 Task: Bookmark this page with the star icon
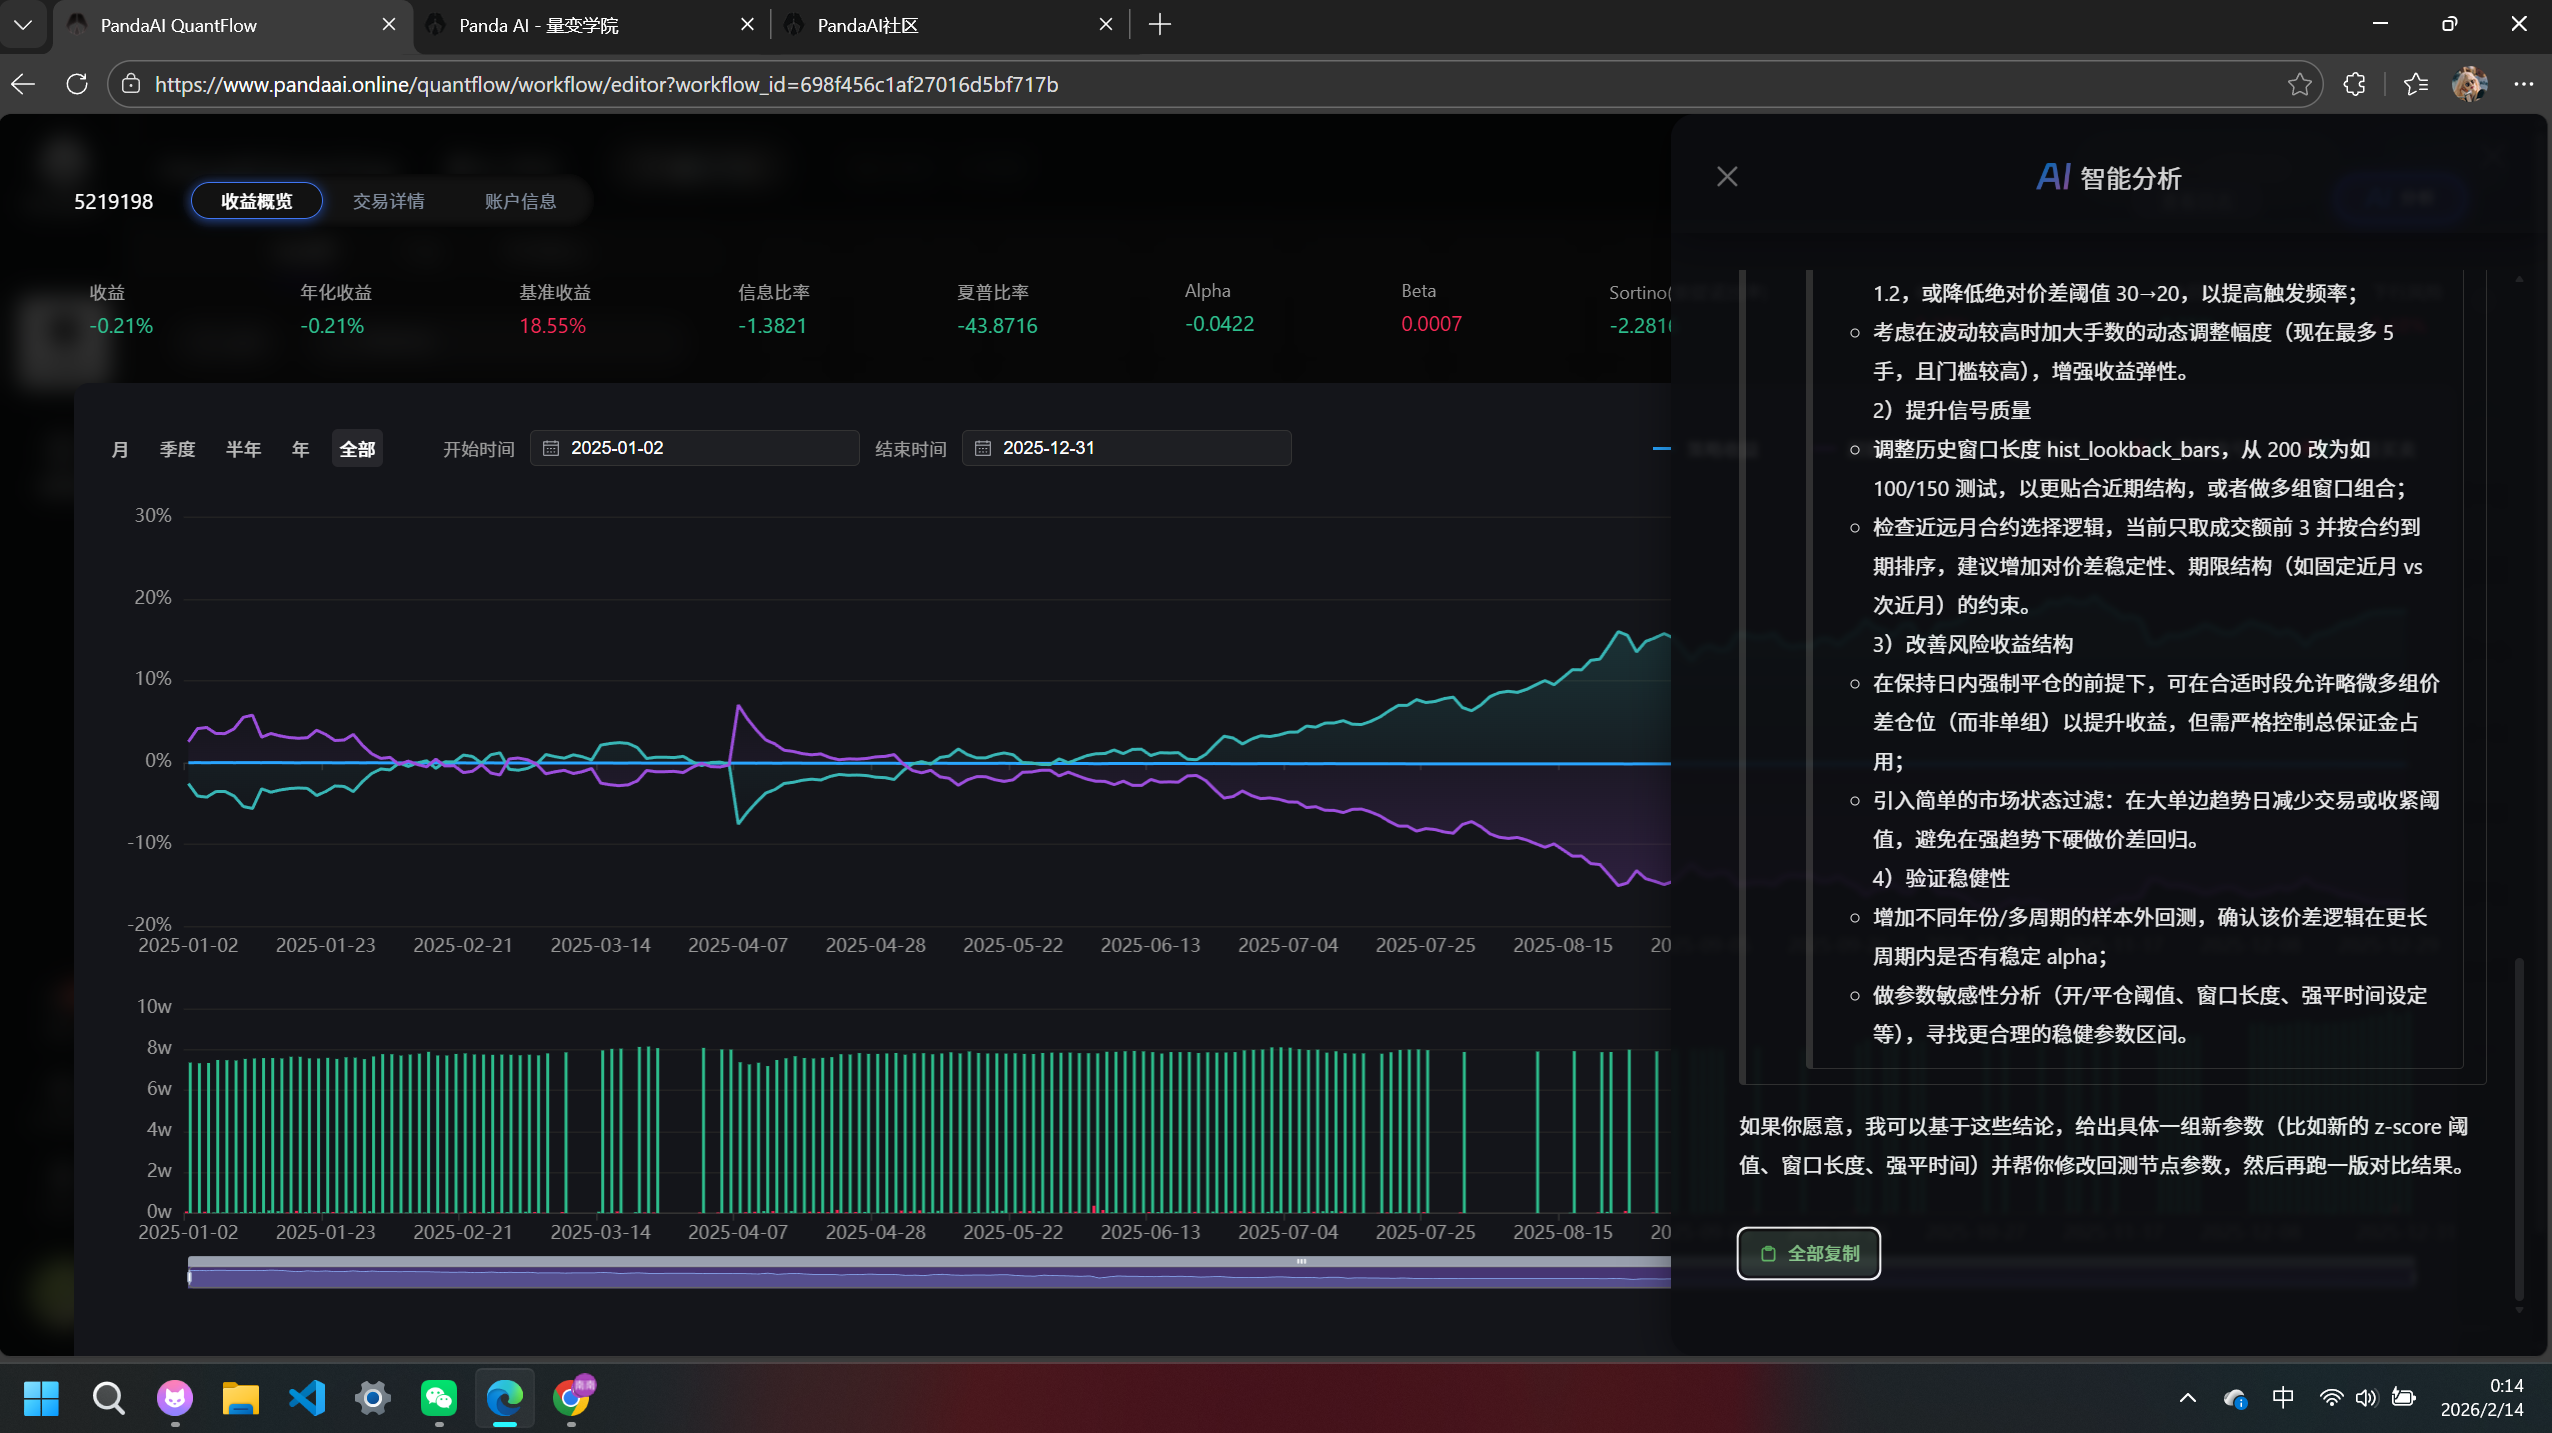2299,84
